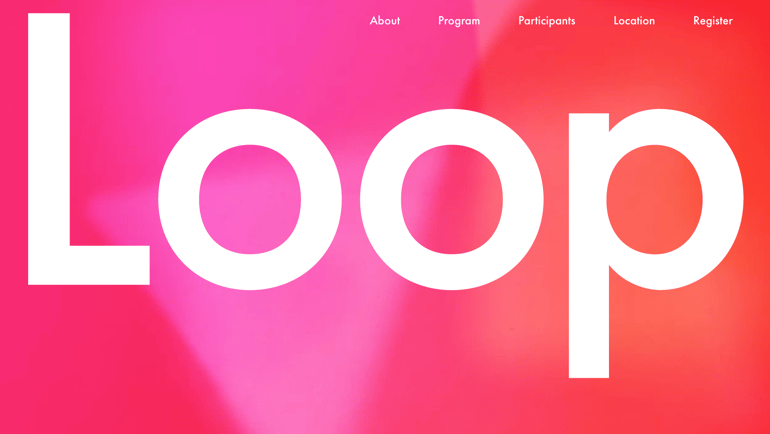Select the orange hole inside the p
770x434 pixels.
[655, 200]
